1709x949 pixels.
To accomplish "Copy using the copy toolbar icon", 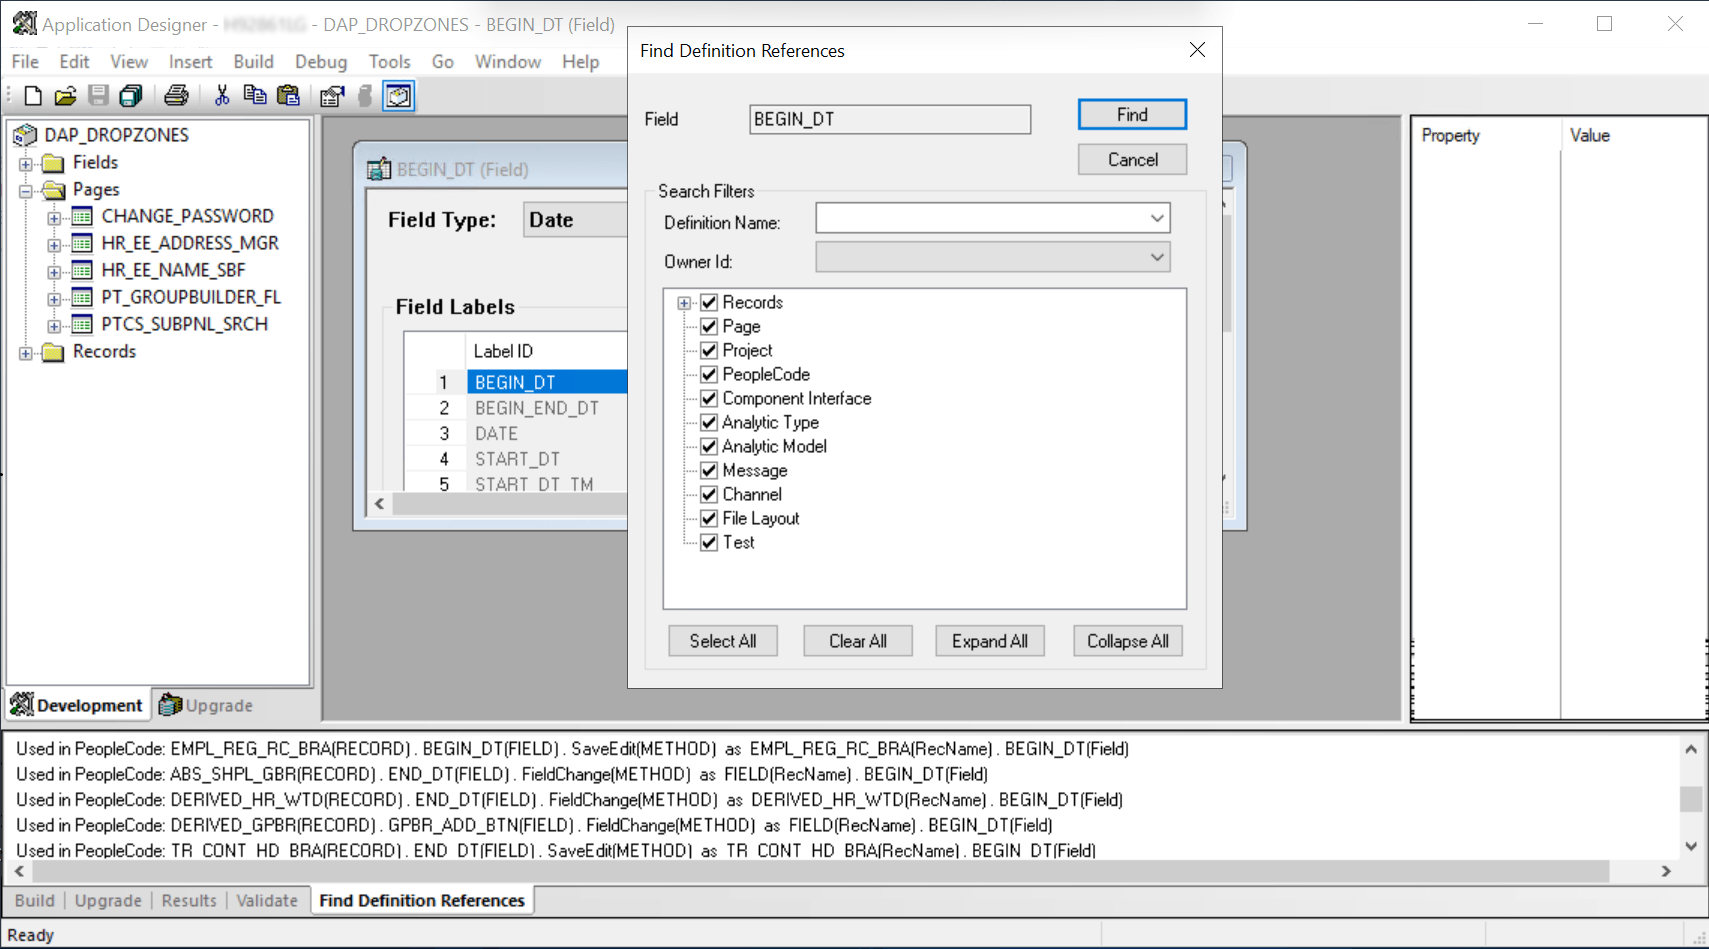I will [x=255, y=95].
